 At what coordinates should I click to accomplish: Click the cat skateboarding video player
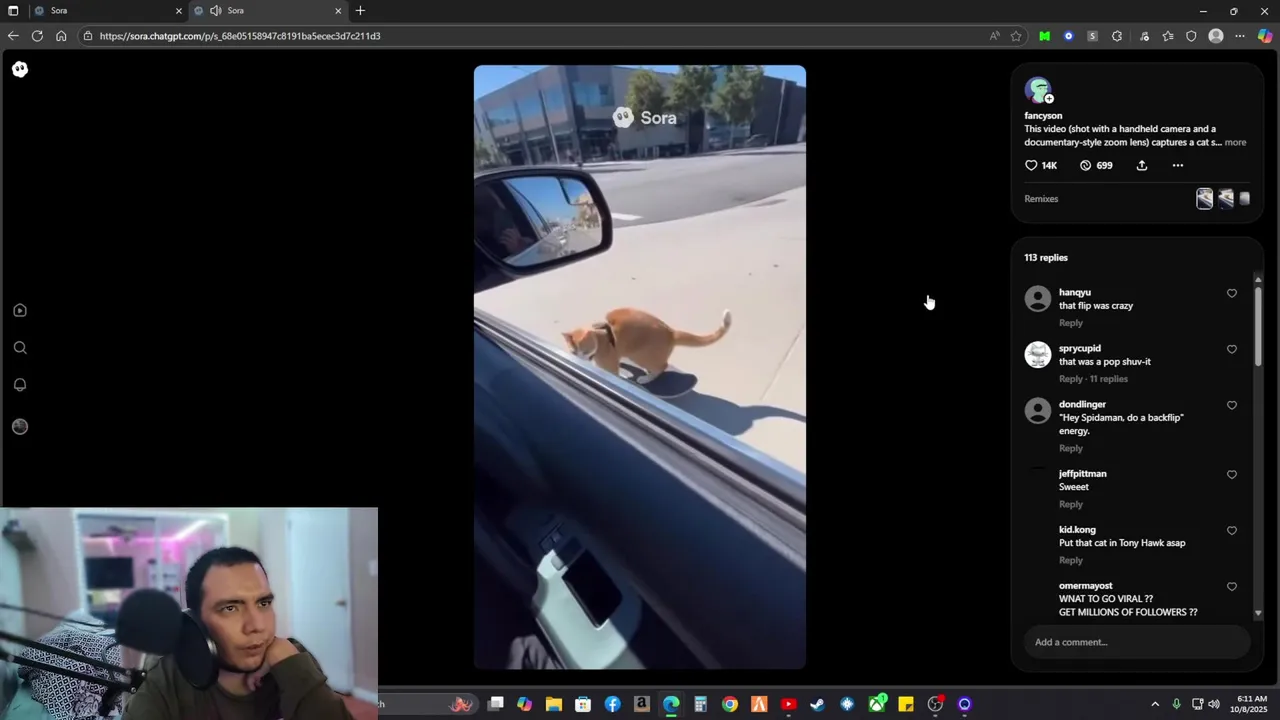(x=640, y=367)
